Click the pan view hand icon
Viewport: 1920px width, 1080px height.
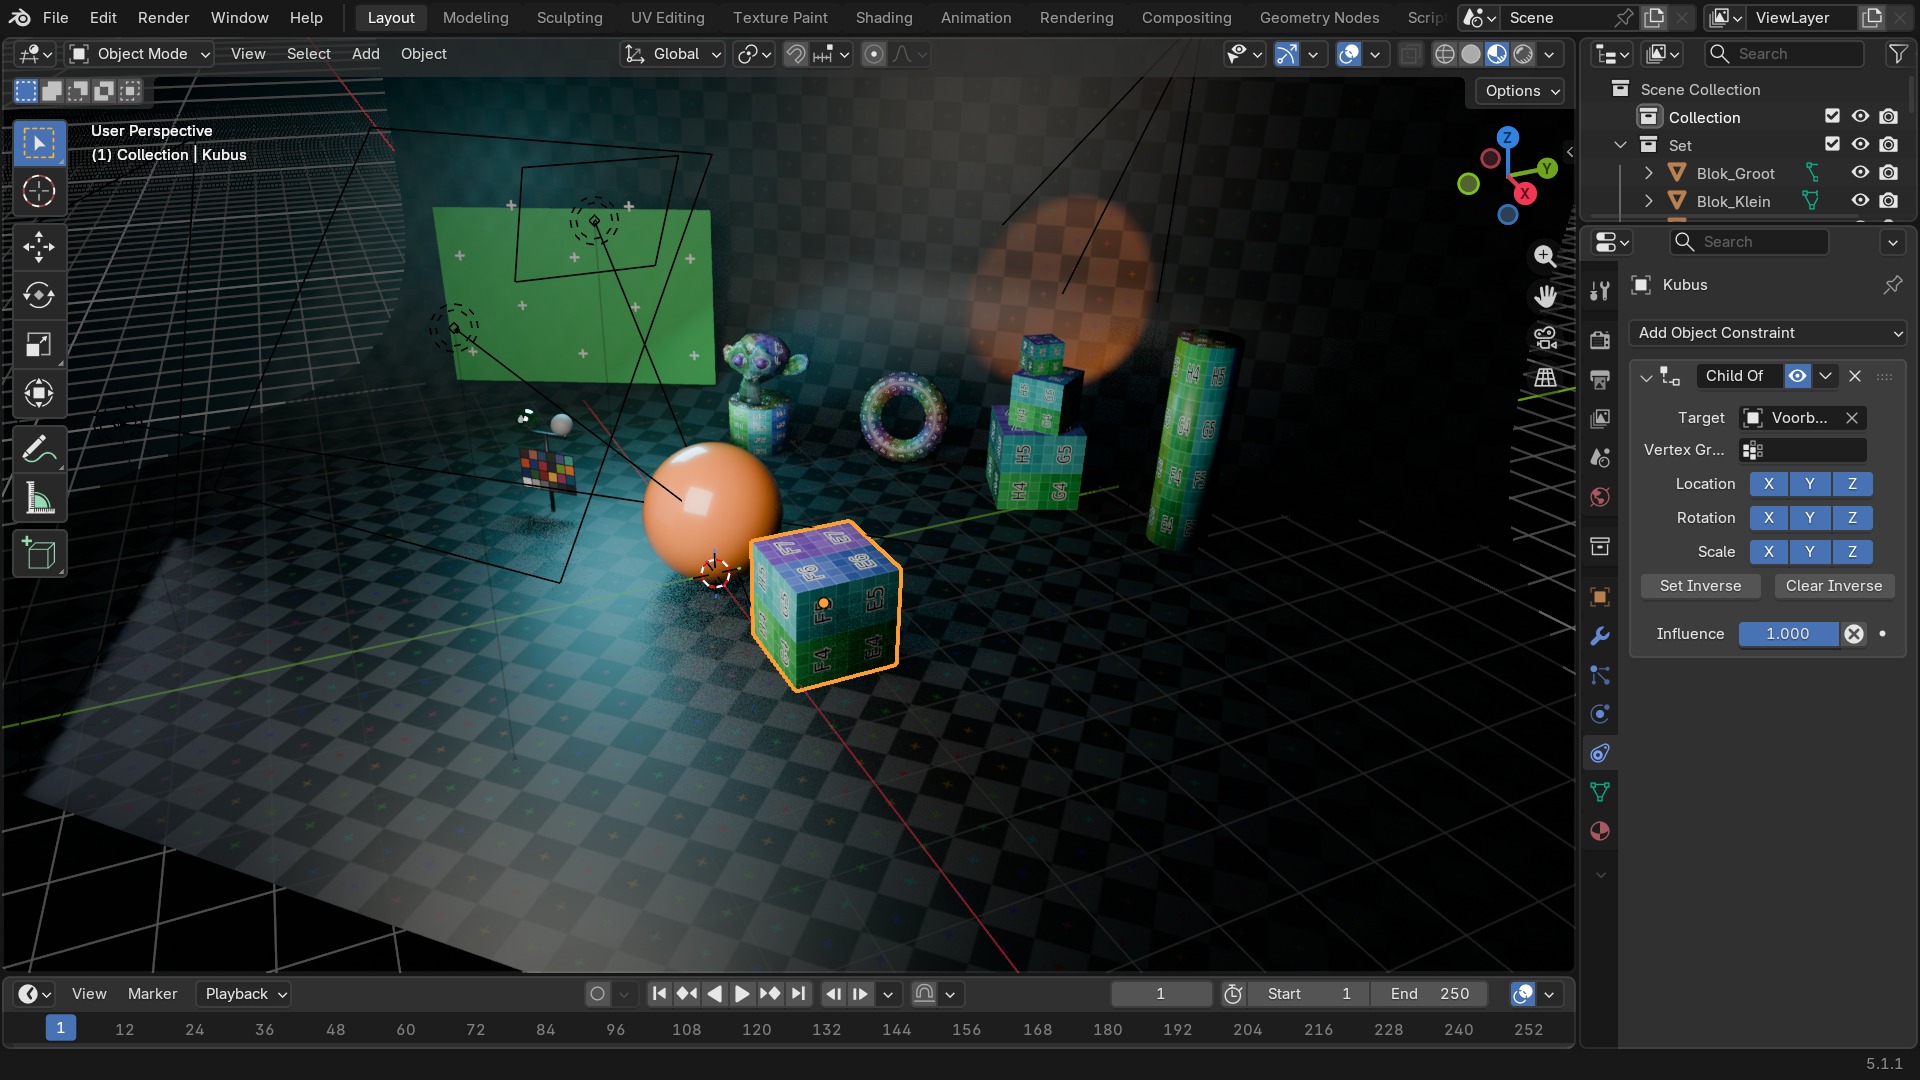[x=1545, y=296]
